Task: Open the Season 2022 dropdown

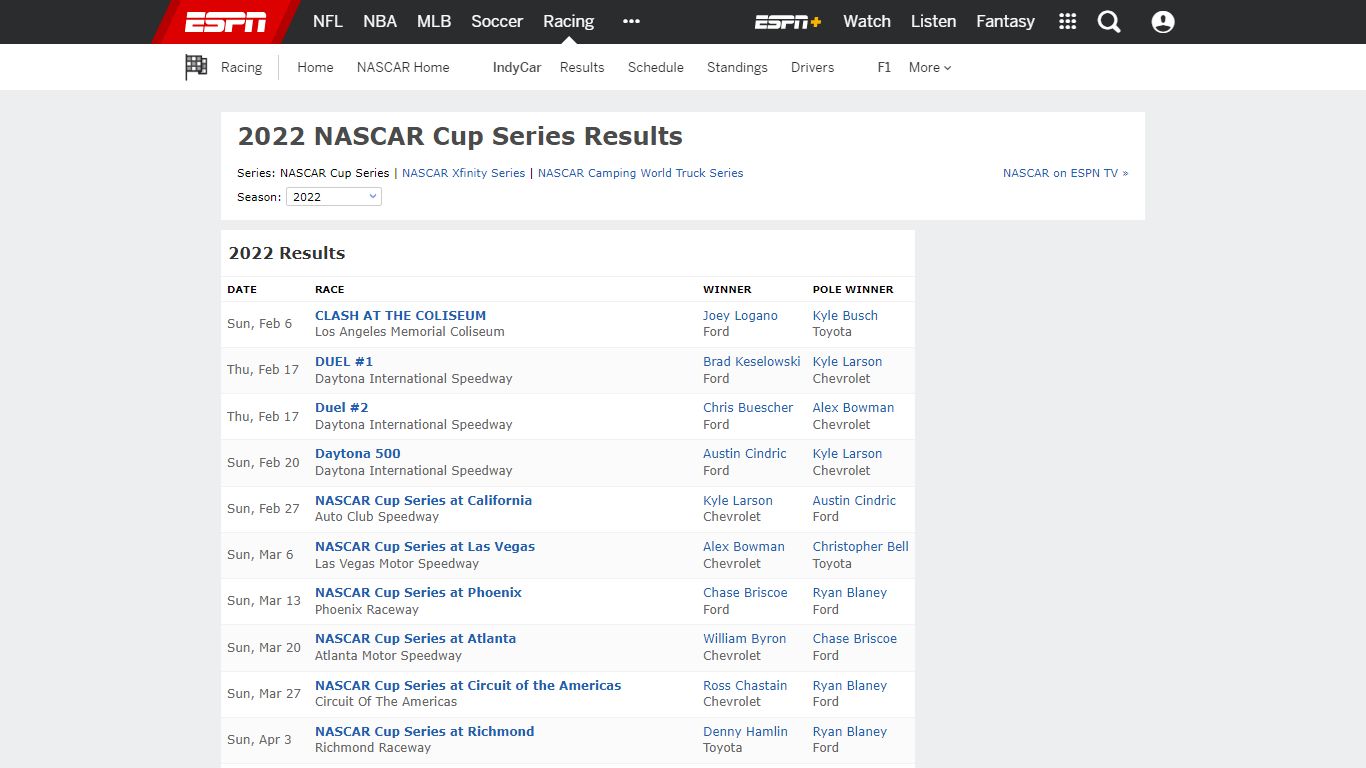Action: pyautogui.click(x=334, y=197)
